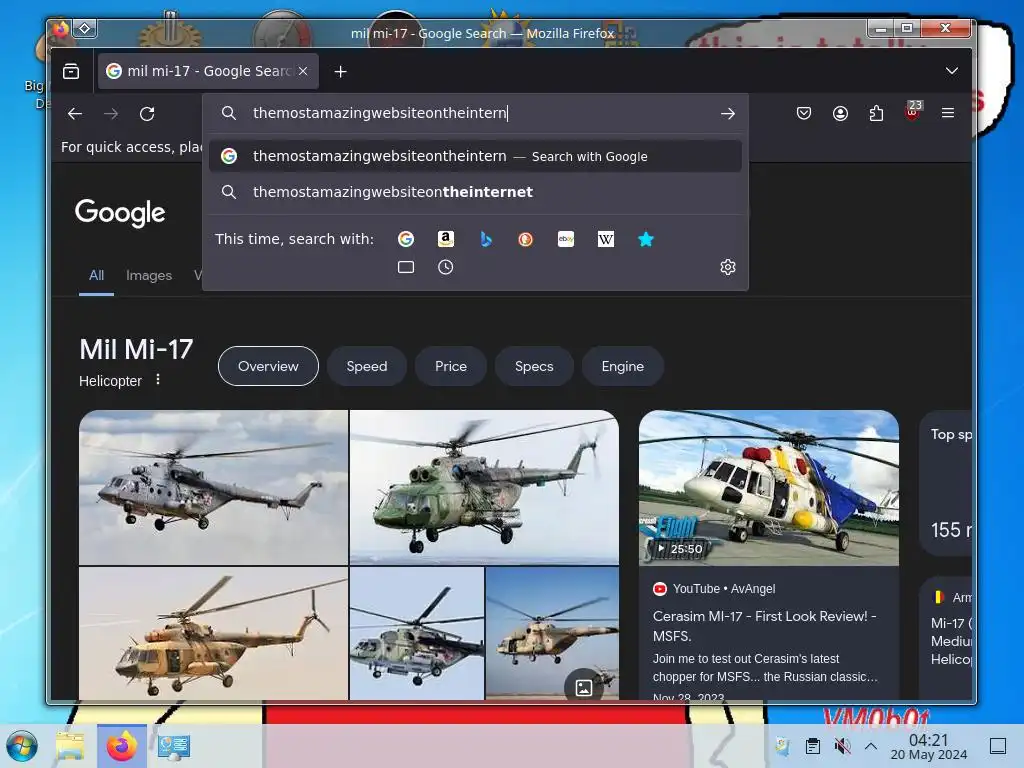
Task: Switch to the Images results tab
Action: 149,276
